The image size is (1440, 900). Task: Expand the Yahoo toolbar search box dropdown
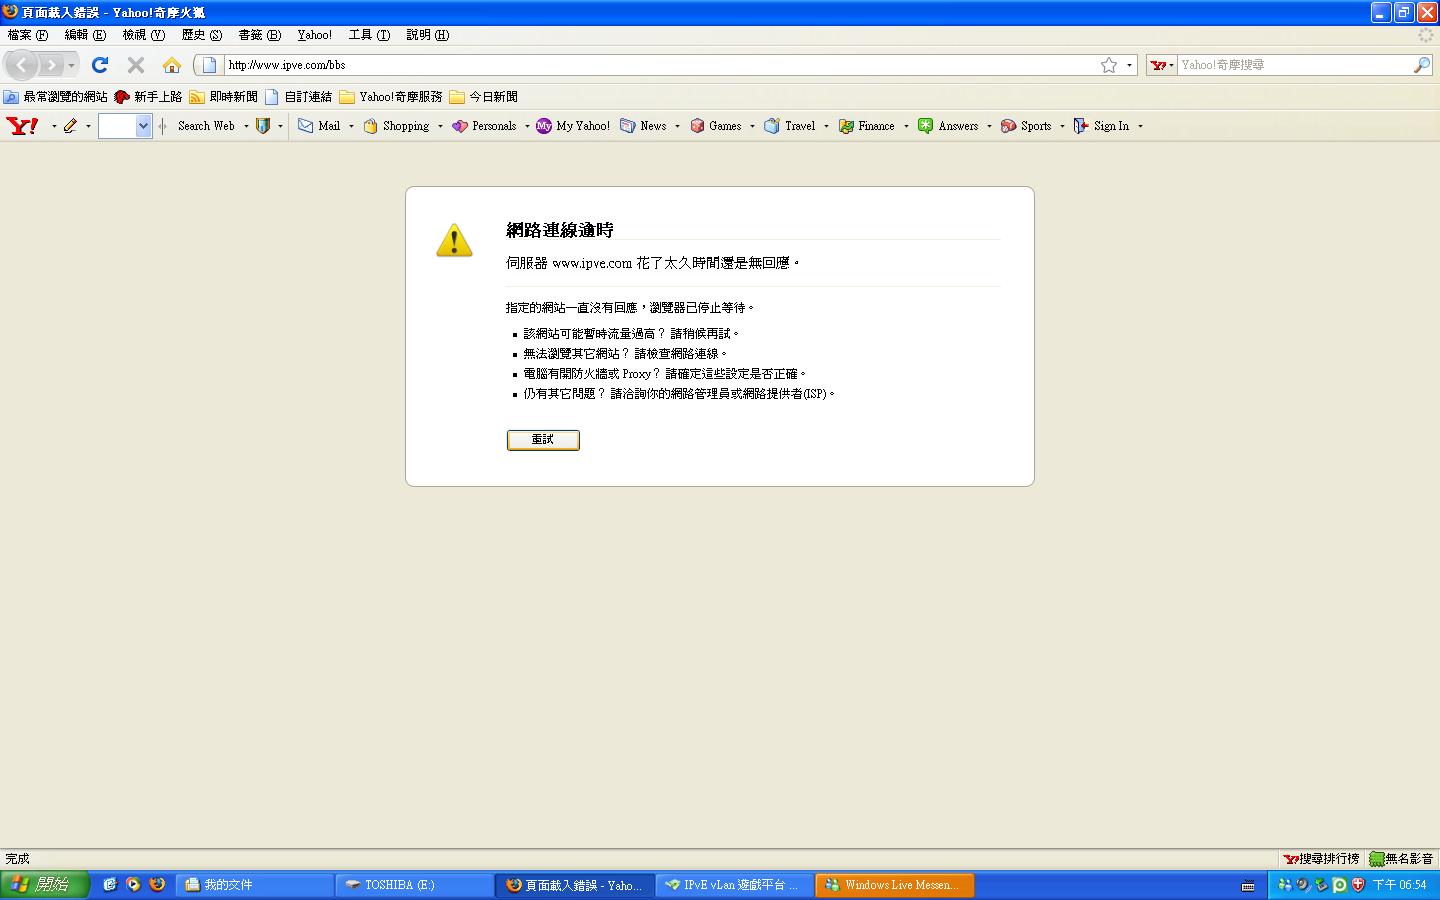(x=143, y=126)
